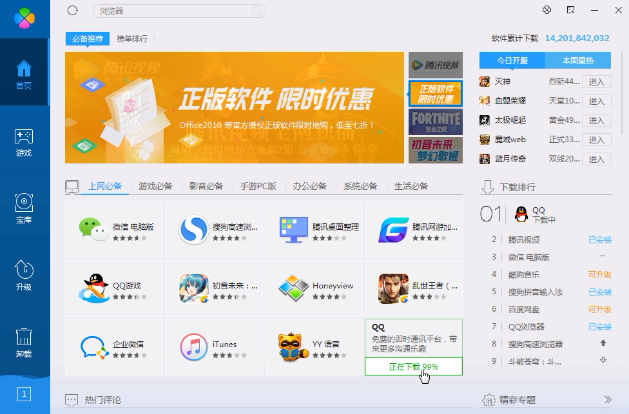Open the main menu icon in title bar
Image resolution: width=629 pixels, height=414 pixels.
point(570,10)
